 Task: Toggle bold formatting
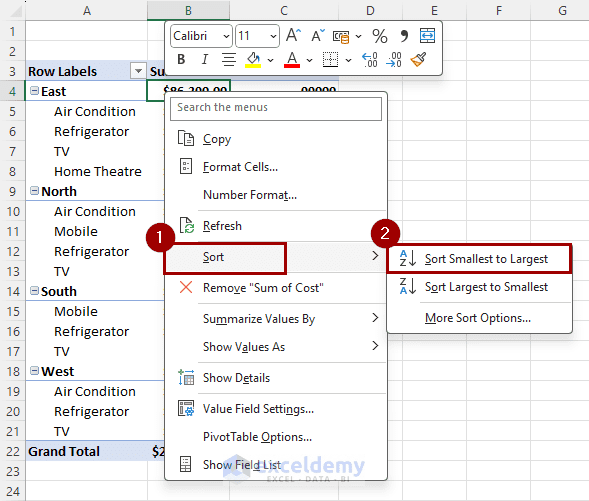pyautogui.click(x=181, y=59)
